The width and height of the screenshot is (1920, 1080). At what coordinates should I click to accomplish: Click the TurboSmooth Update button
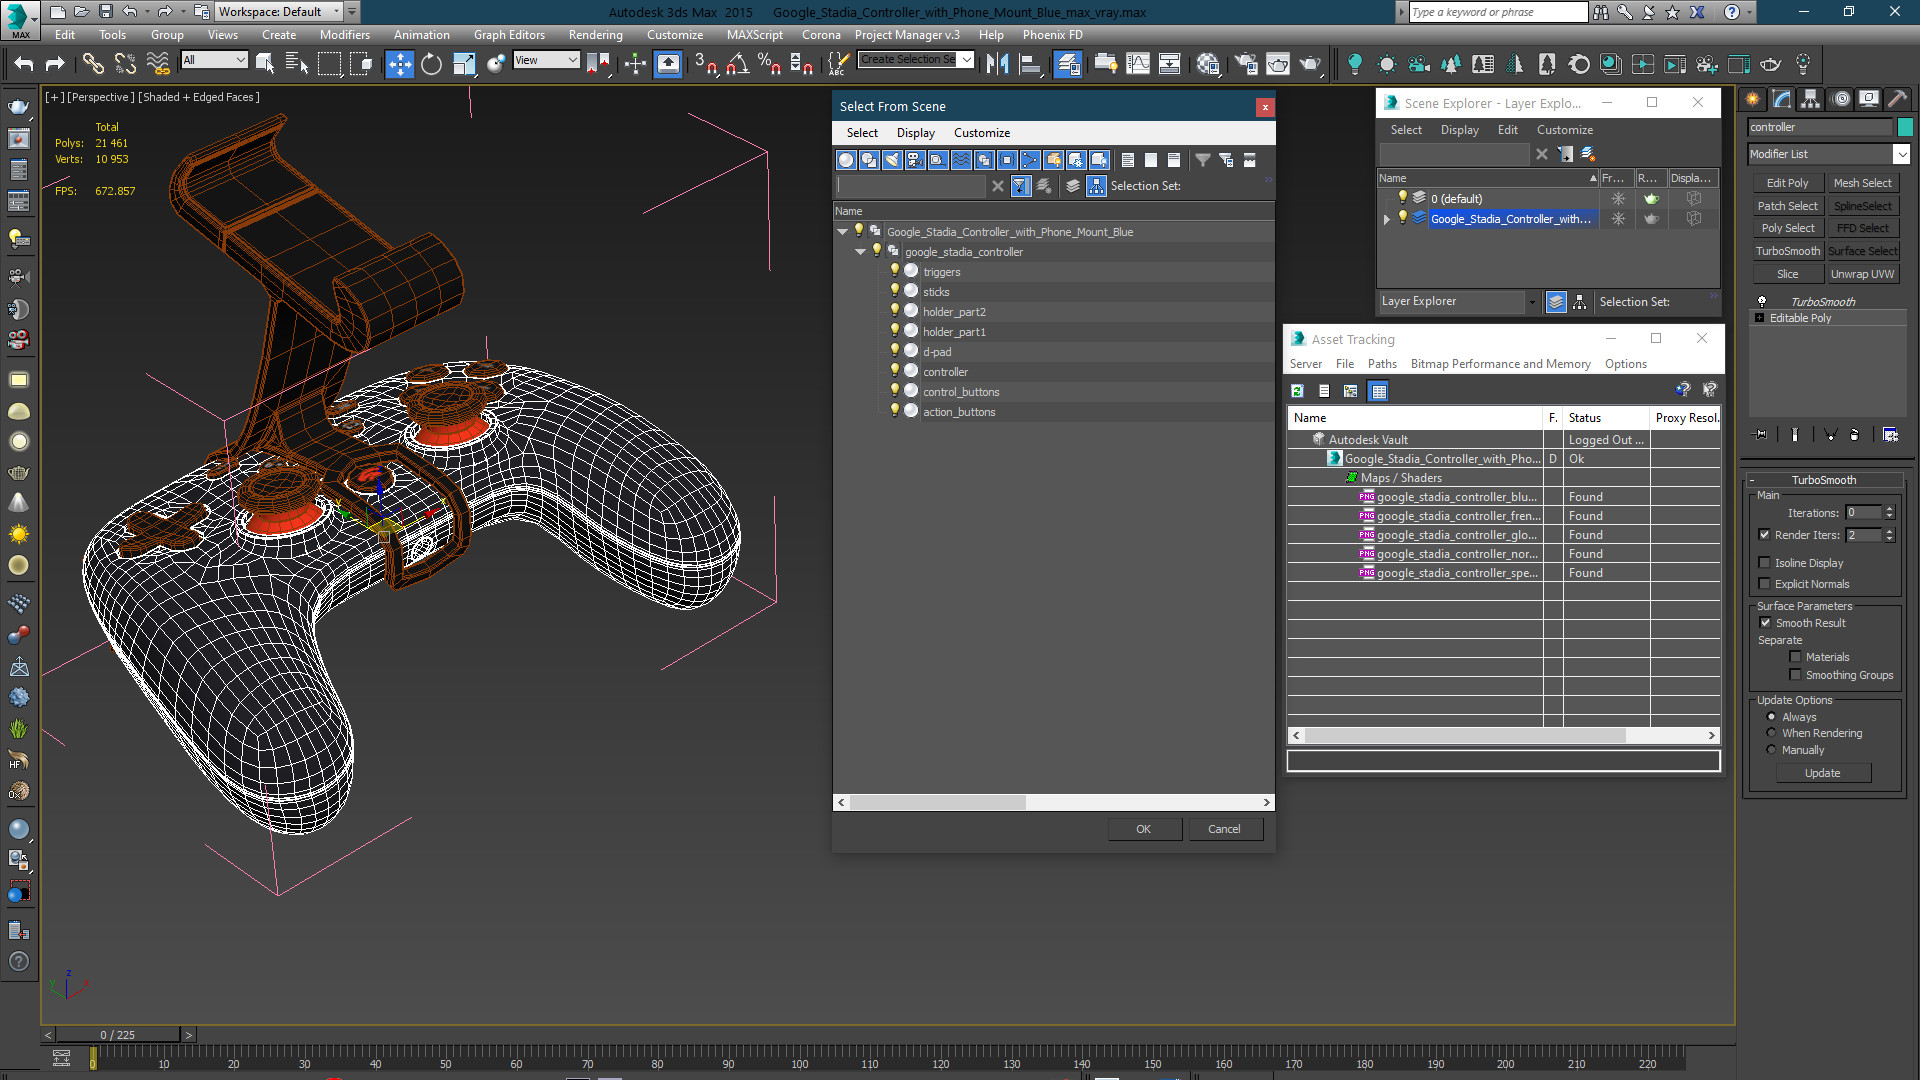1822,773
